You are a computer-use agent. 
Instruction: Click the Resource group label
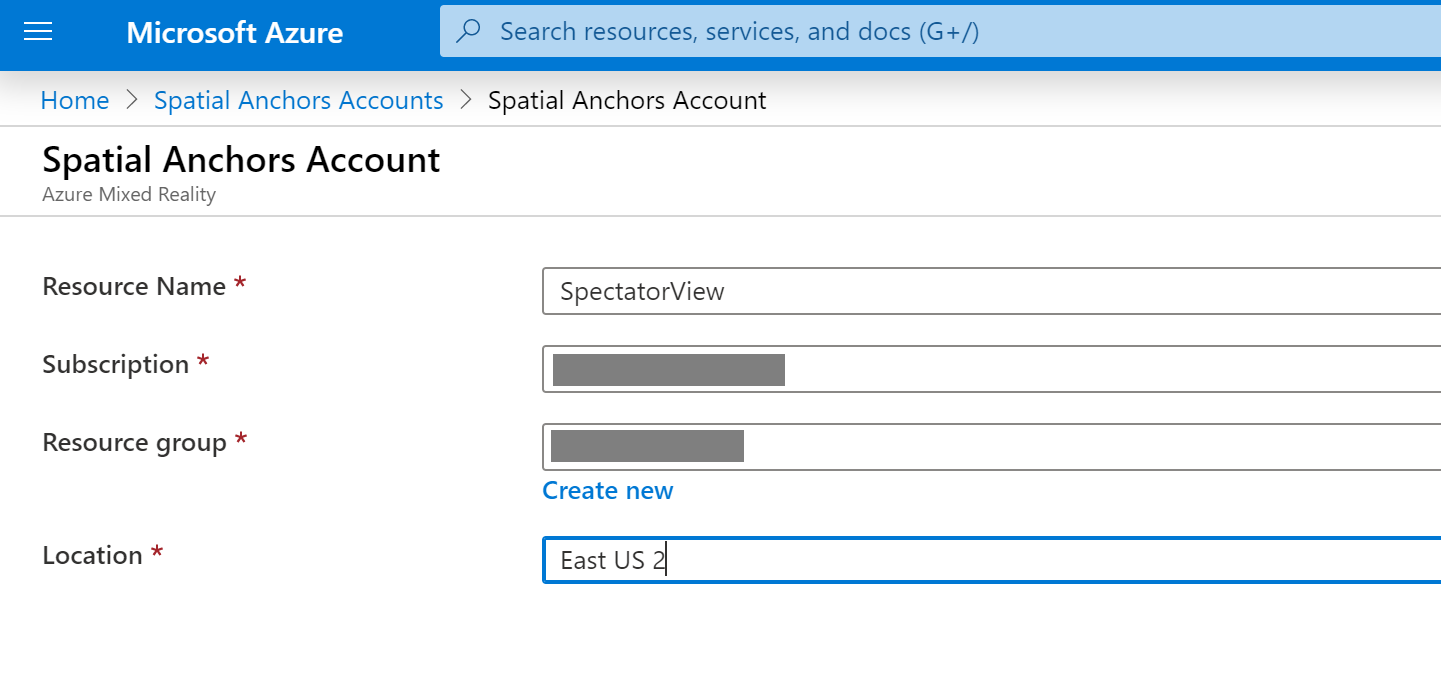click(135, 442)
